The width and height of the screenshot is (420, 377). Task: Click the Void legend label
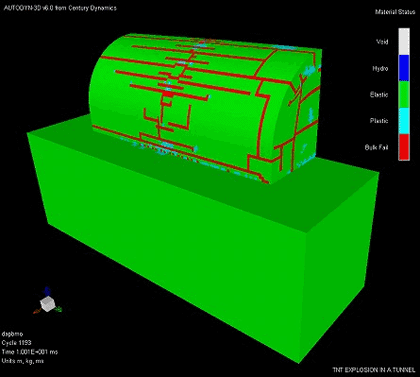pyautogui.click(x=382, y=42)
